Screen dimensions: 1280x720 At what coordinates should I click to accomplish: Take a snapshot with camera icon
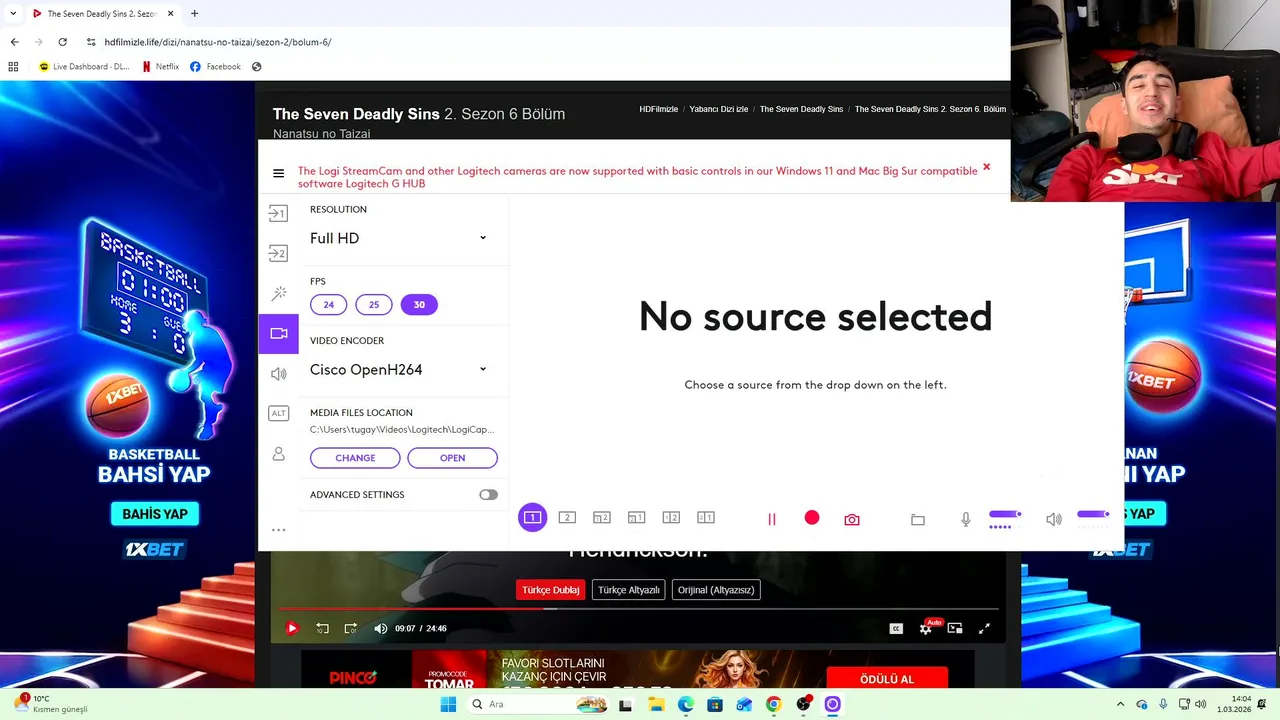pyautogui.click(x=852, y=519)
